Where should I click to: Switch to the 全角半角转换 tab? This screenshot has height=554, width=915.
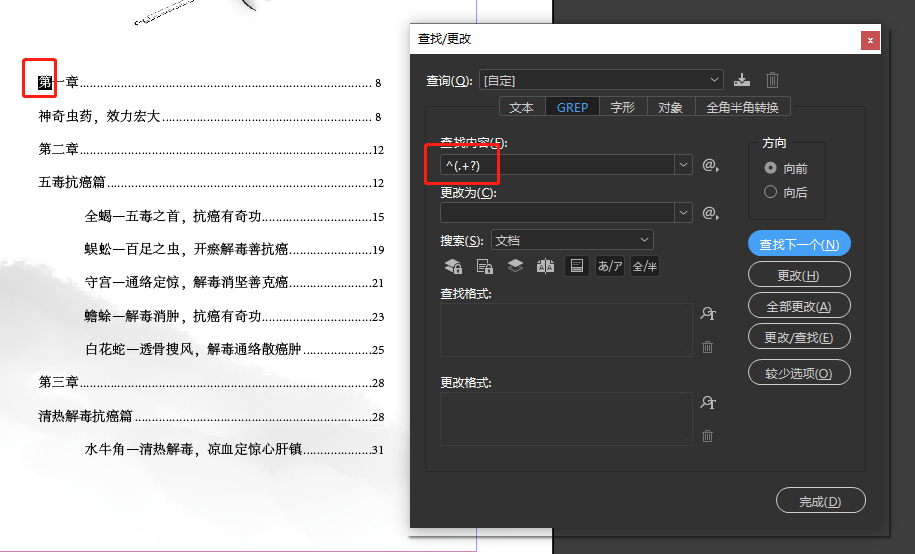[x=742, y=107]
